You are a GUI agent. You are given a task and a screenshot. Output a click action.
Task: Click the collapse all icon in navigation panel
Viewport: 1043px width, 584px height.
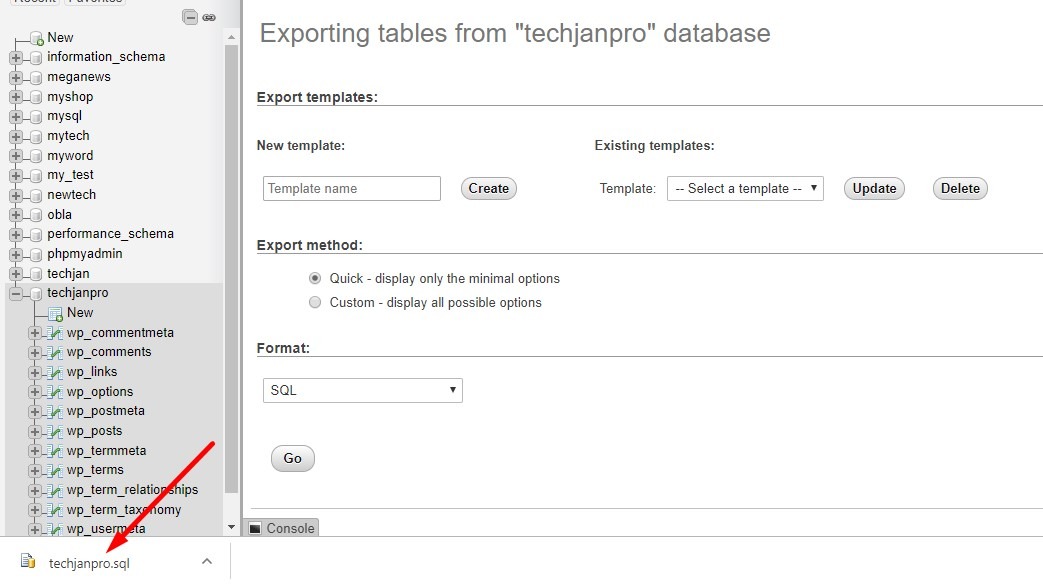(x=190, y=17)
